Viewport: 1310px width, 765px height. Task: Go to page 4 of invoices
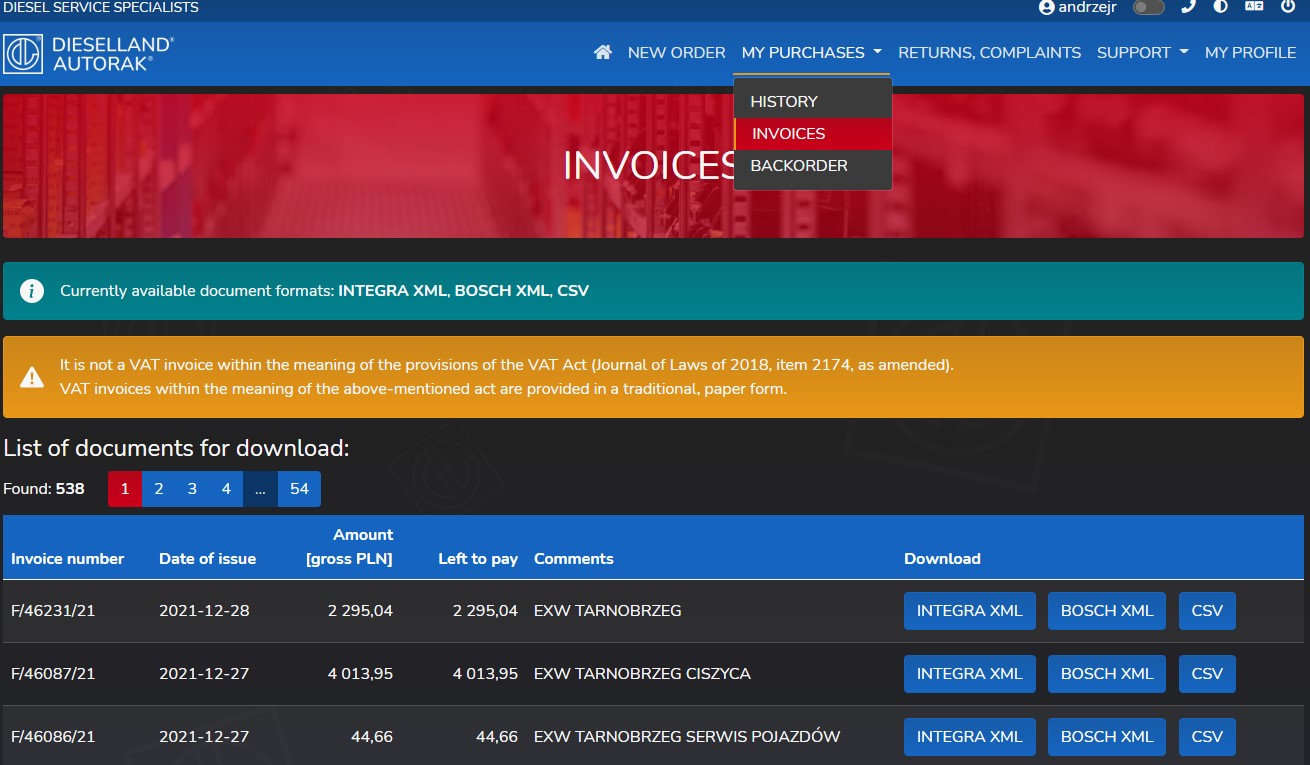click(x=227, y=489)
